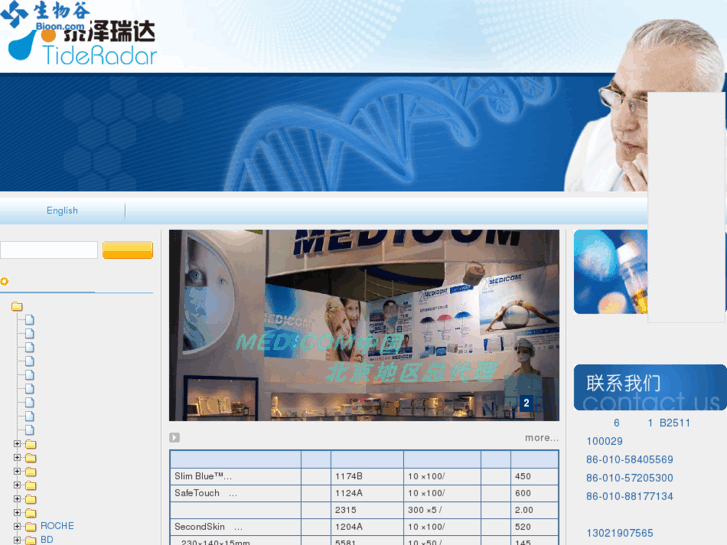The width and height of the screenshot is (727, 545).
Task: Click the SecondSkin ... product name
Action: coord(208,527)
